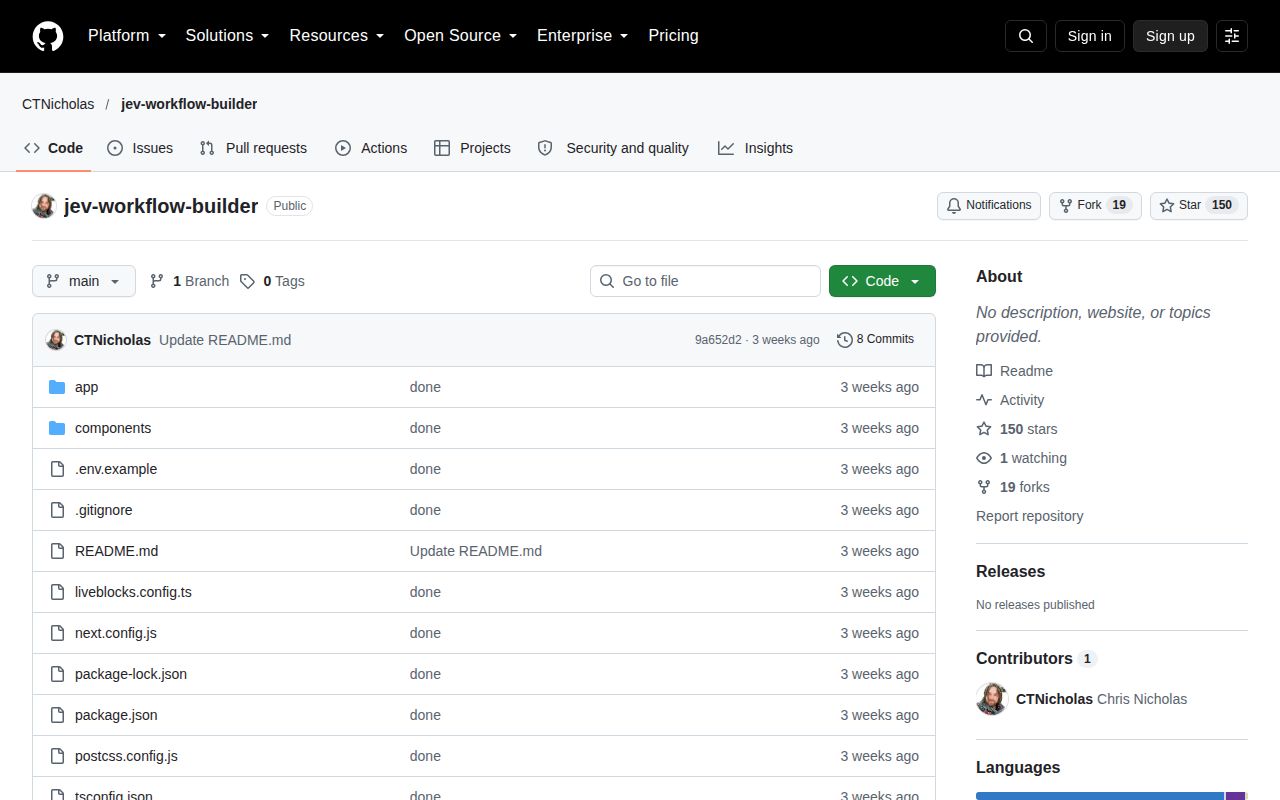Go to the GitHub homepage logo
The width and height of the screenshot is (1280, 800).
pyautogui.click(x=48, y=36)
